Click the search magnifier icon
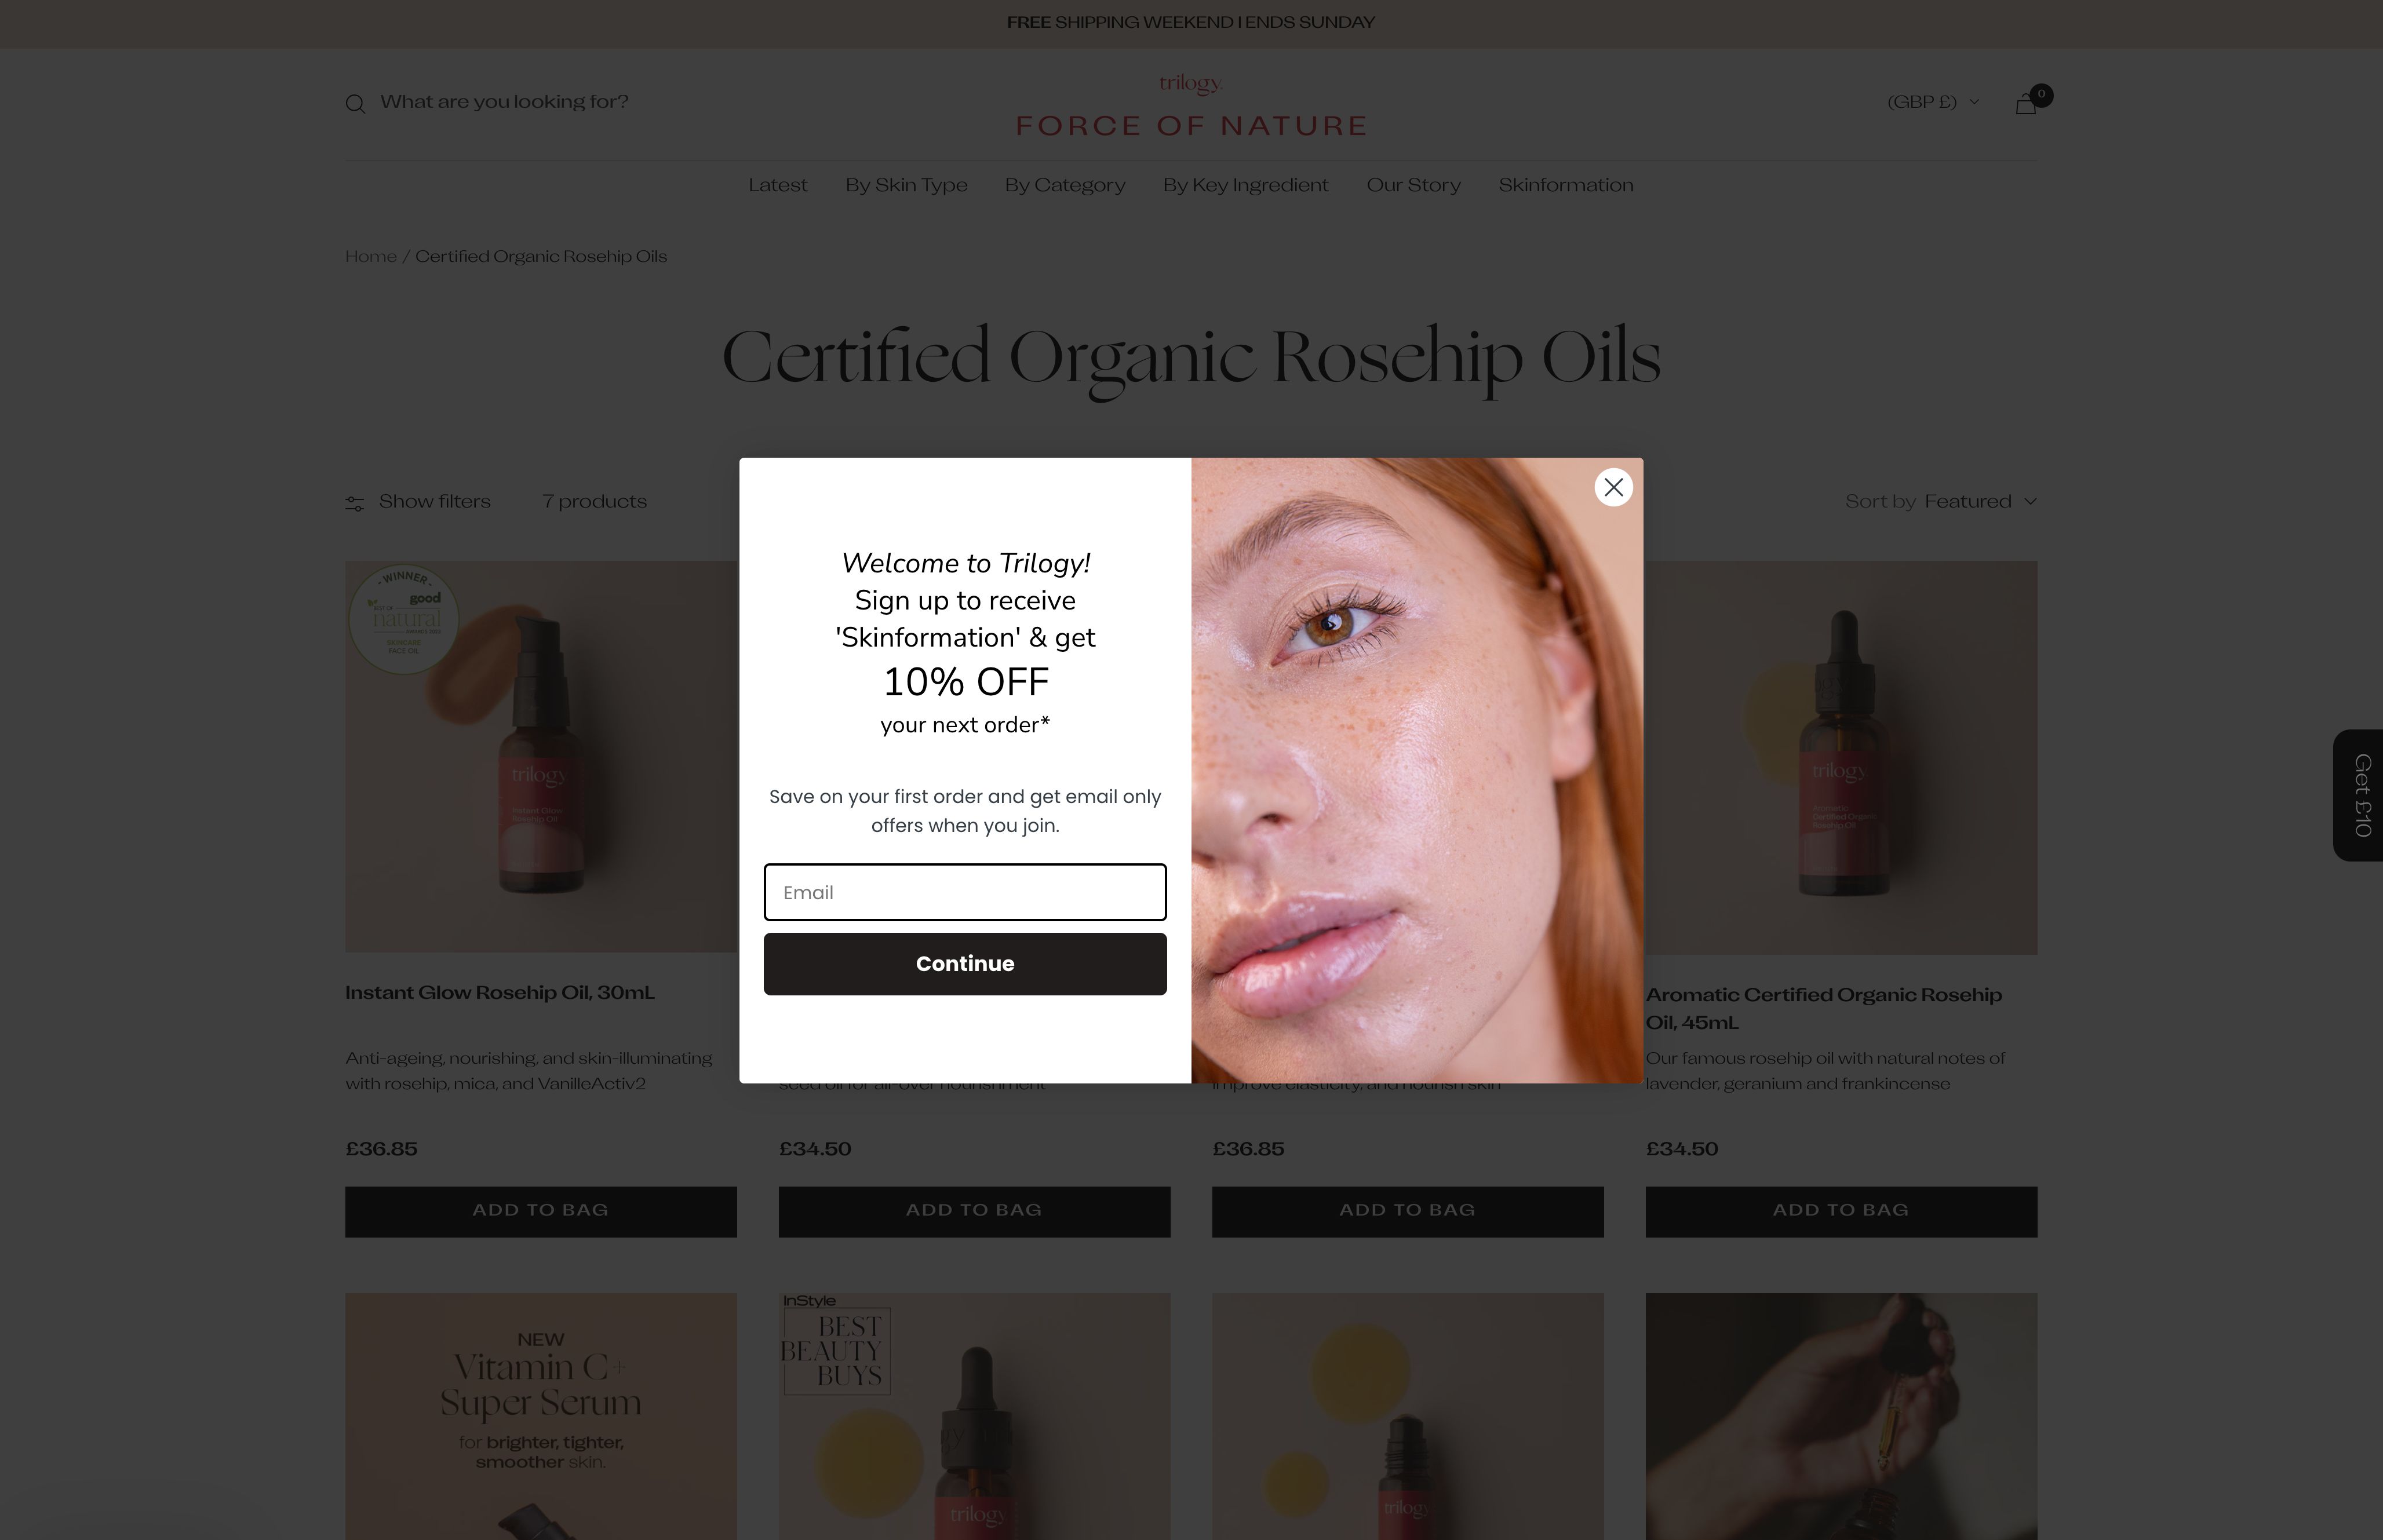Viewport: 2383px width, 1540px height. (x=355, y=103)
